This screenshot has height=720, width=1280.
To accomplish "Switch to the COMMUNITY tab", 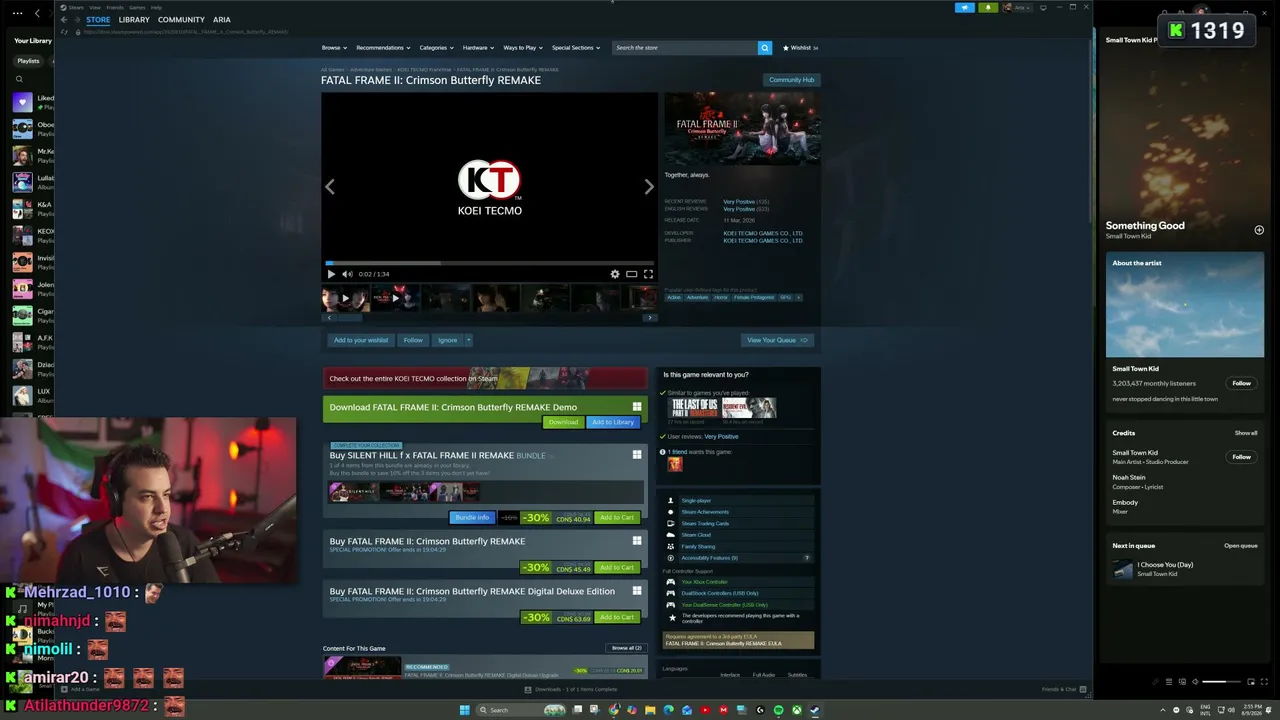I will coord(181,20).
